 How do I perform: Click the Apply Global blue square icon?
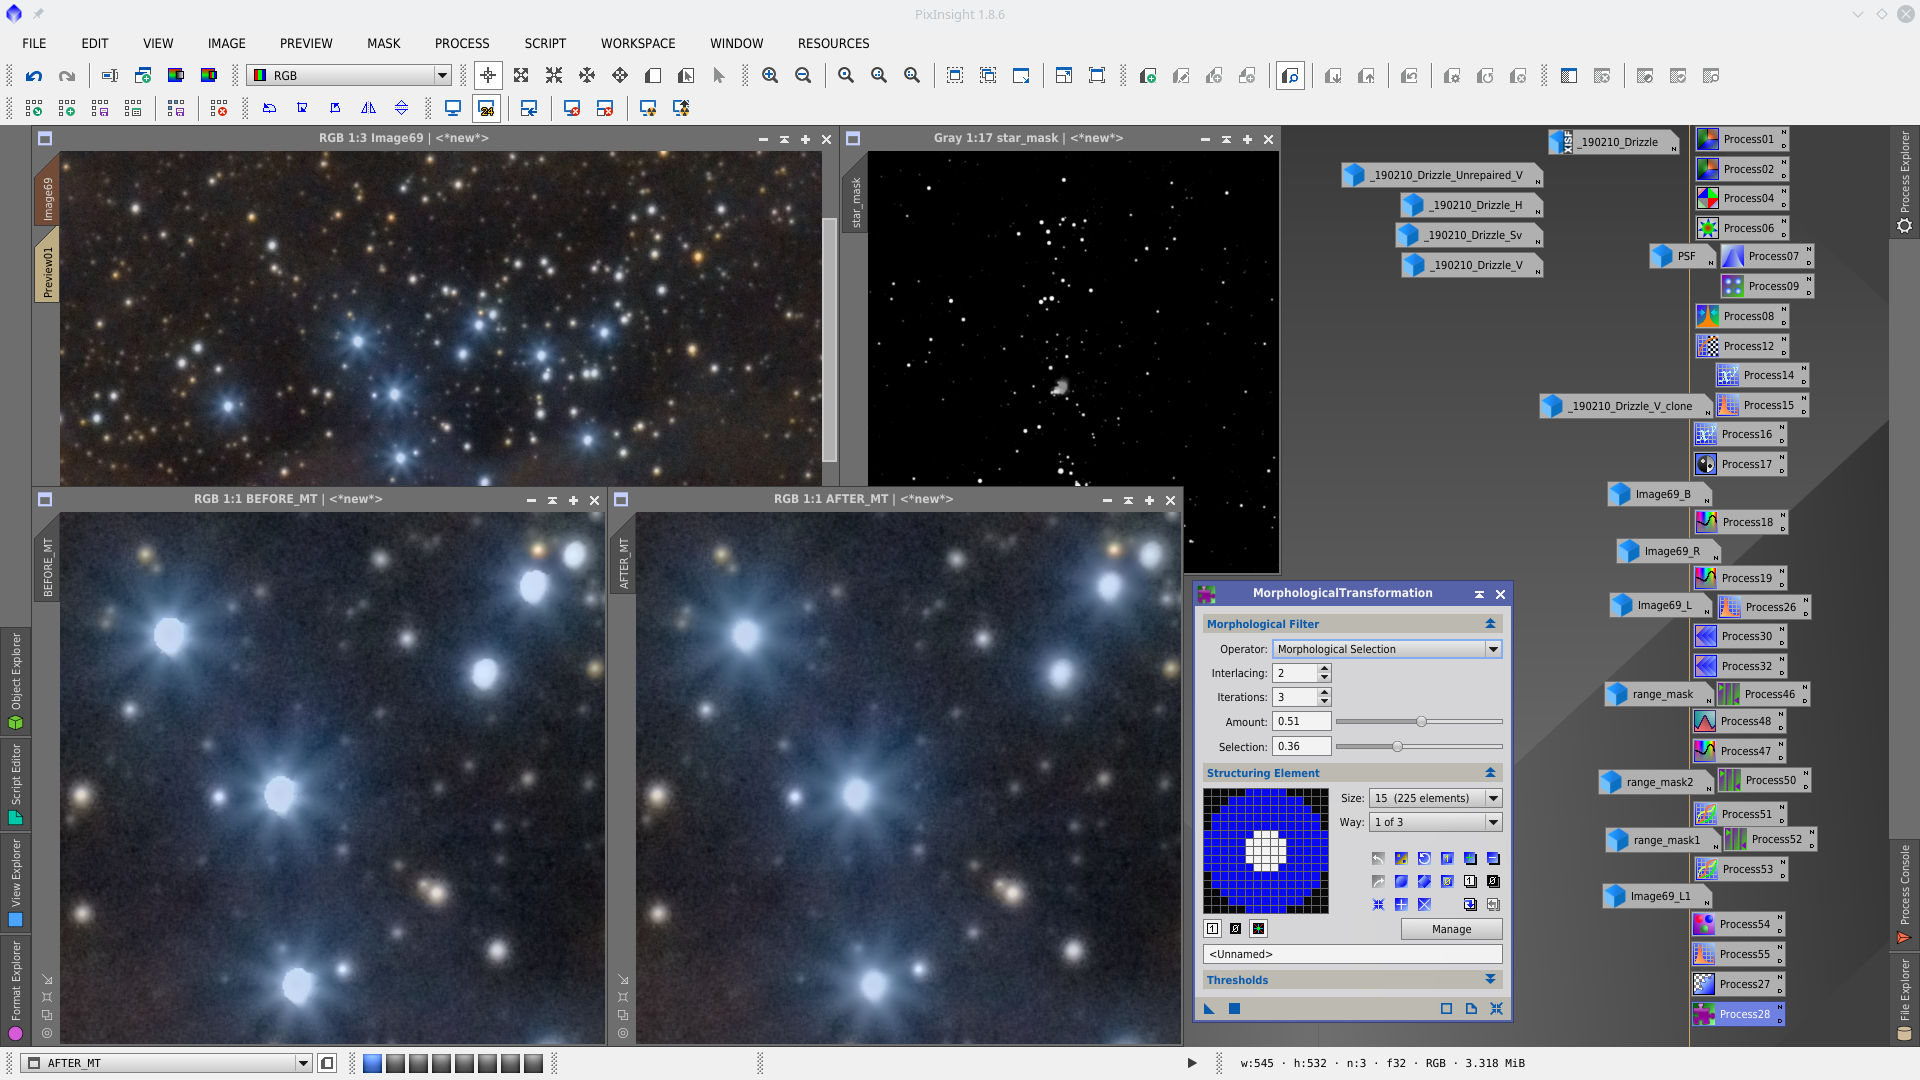tap(1234, 1009)
